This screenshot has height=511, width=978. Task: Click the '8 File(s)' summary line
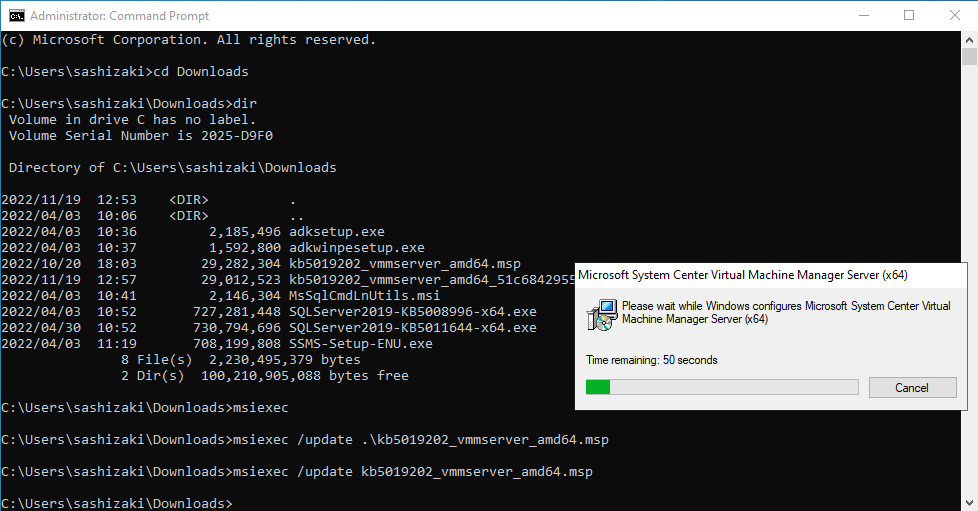[x=241, y=359]
